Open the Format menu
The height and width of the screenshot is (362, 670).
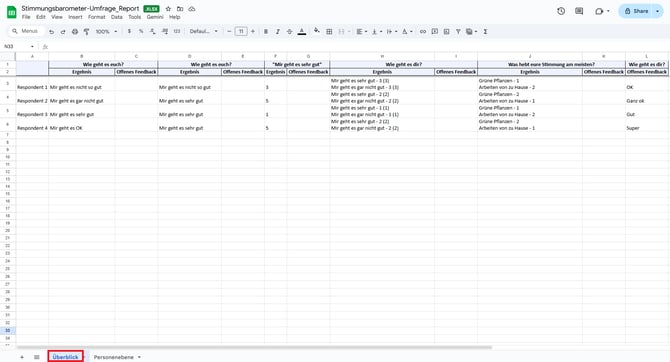[97, 17]
